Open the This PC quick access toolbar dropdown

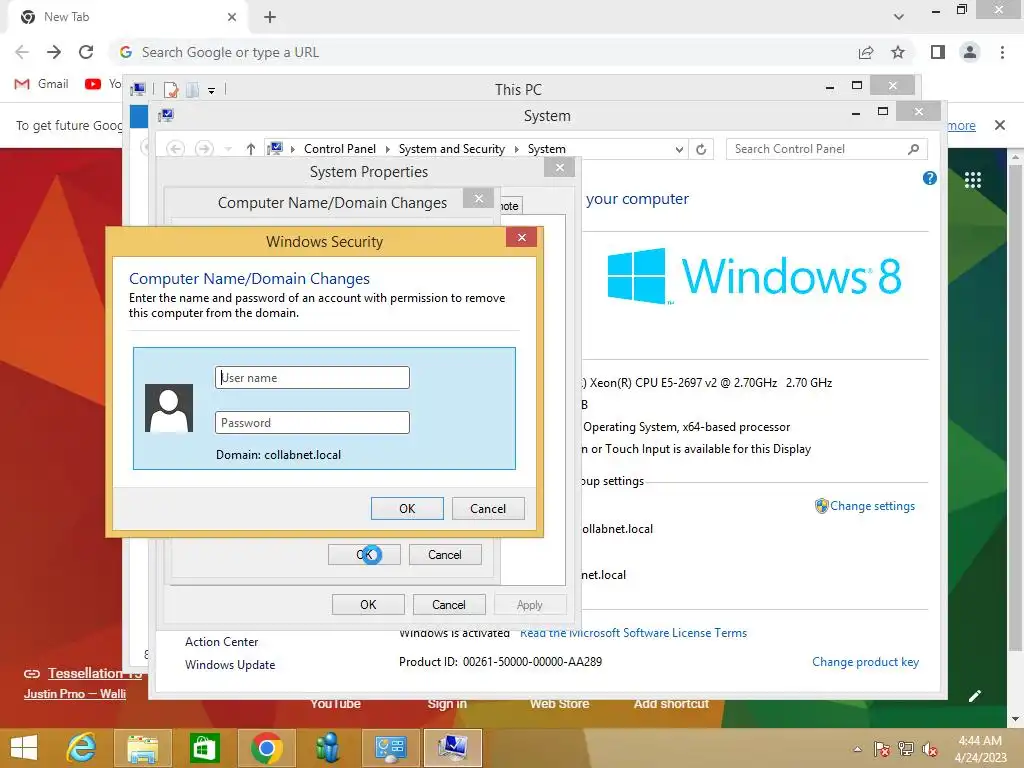coord(212,90)
